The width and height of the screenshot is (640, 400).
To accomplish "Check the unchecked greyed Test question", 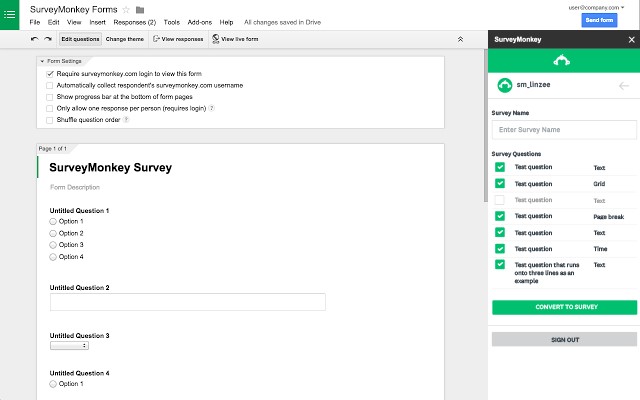I will pyautogui.click(x=500, y=200).
